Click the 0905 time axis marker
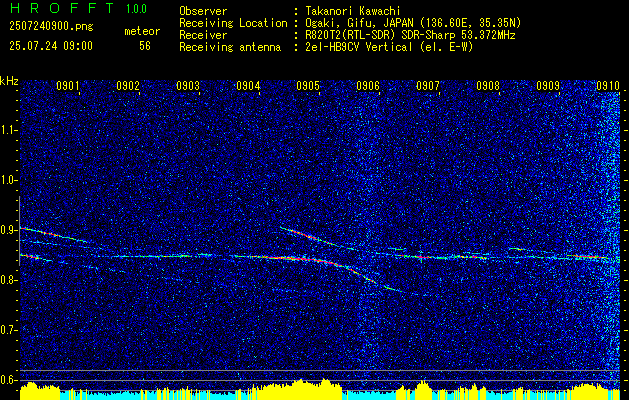 [x=308, y=85]
